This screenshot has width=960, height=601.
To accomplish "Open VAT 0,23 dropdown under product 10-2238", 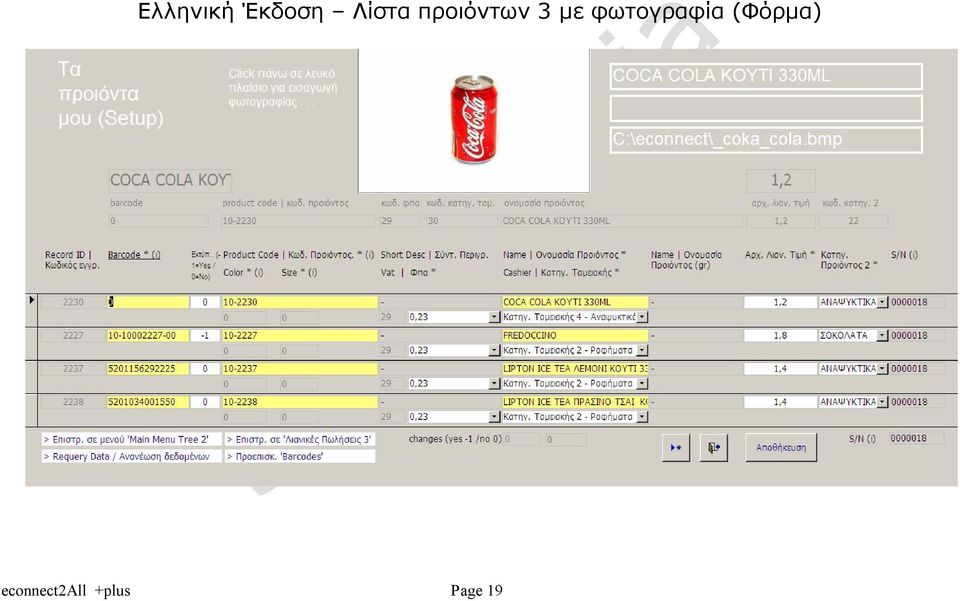I will pos(494,417).
